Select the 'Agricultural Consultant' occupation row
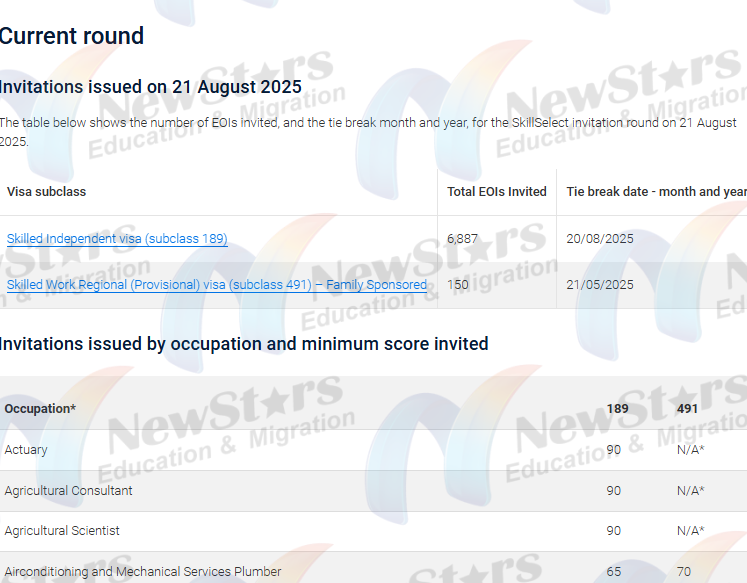Screen dimensions: 747x583 tap(374, 491)
